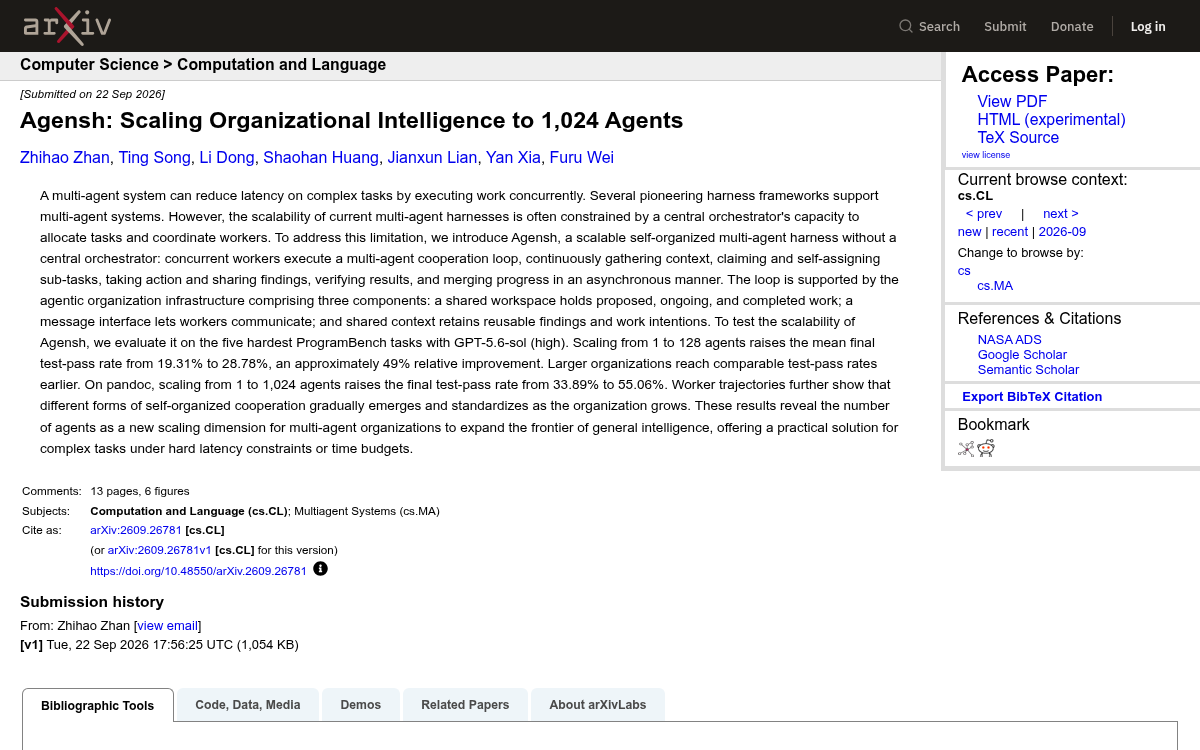The width and height of the screenshot is (1200, 750).
Task: Select the Demos tab
Action: pos(361,705)
